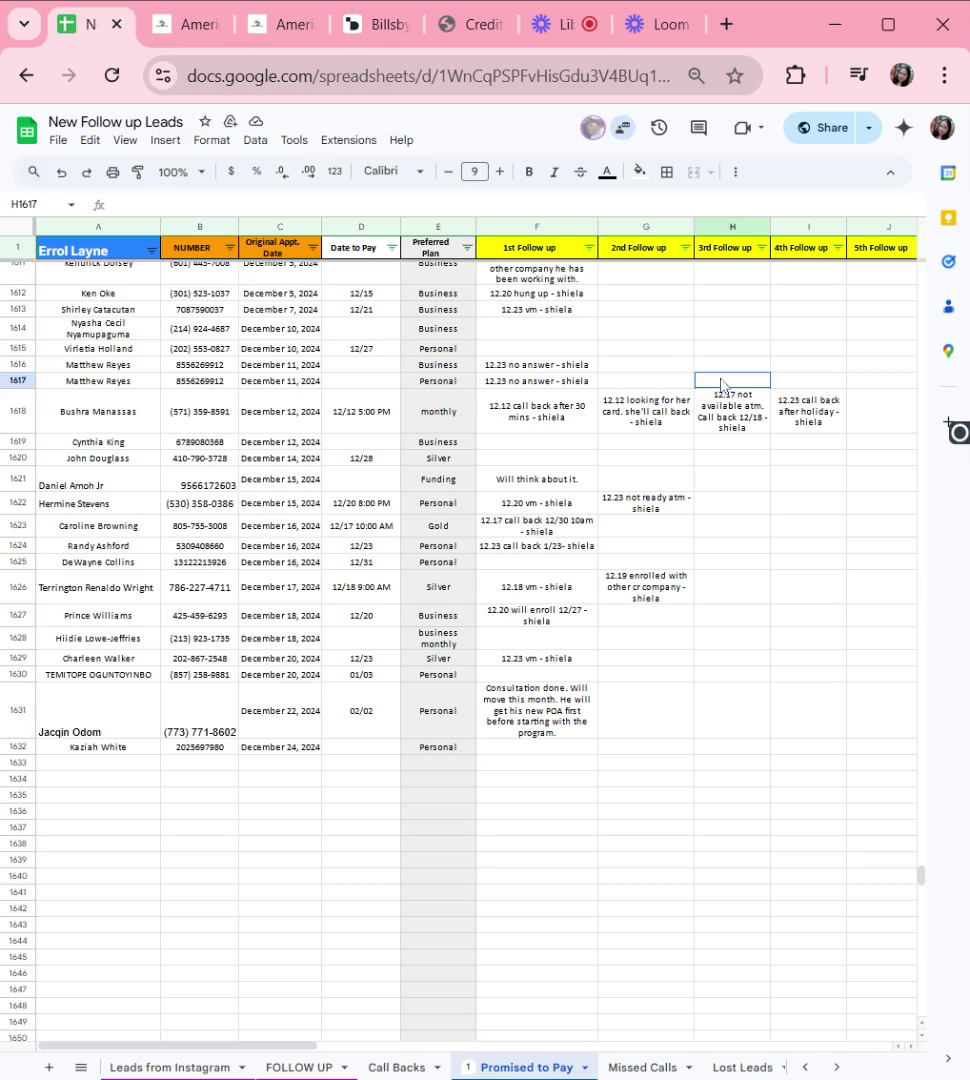Click the merge cells icon
This screenshot has width=970, height=1080.
(694, 172)
